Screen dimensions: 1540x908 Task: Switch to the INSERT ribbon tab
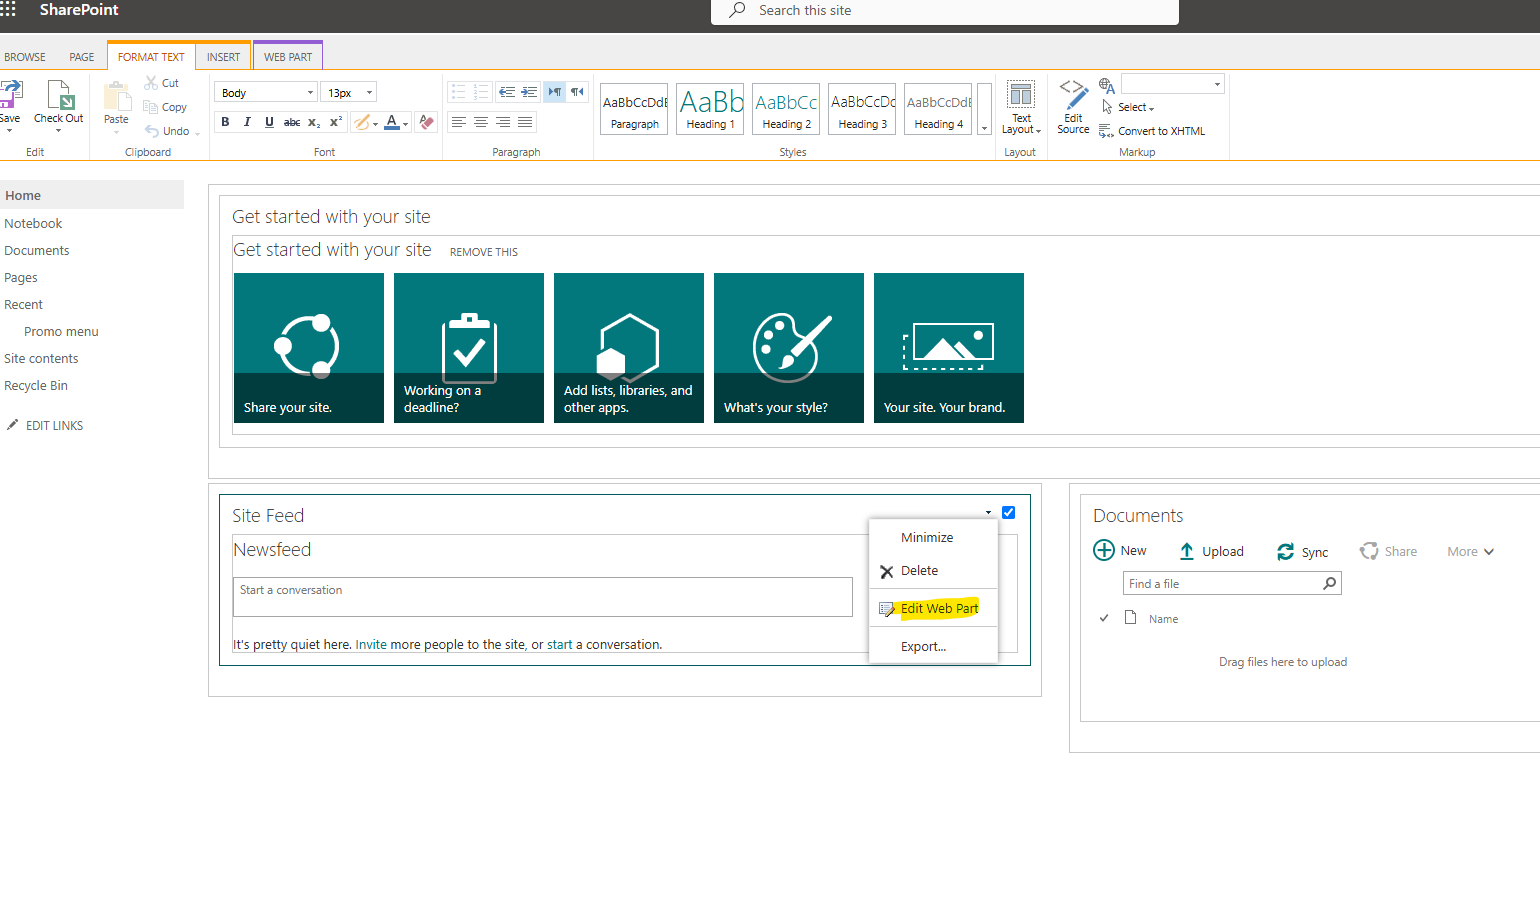[x=223, y=57]
